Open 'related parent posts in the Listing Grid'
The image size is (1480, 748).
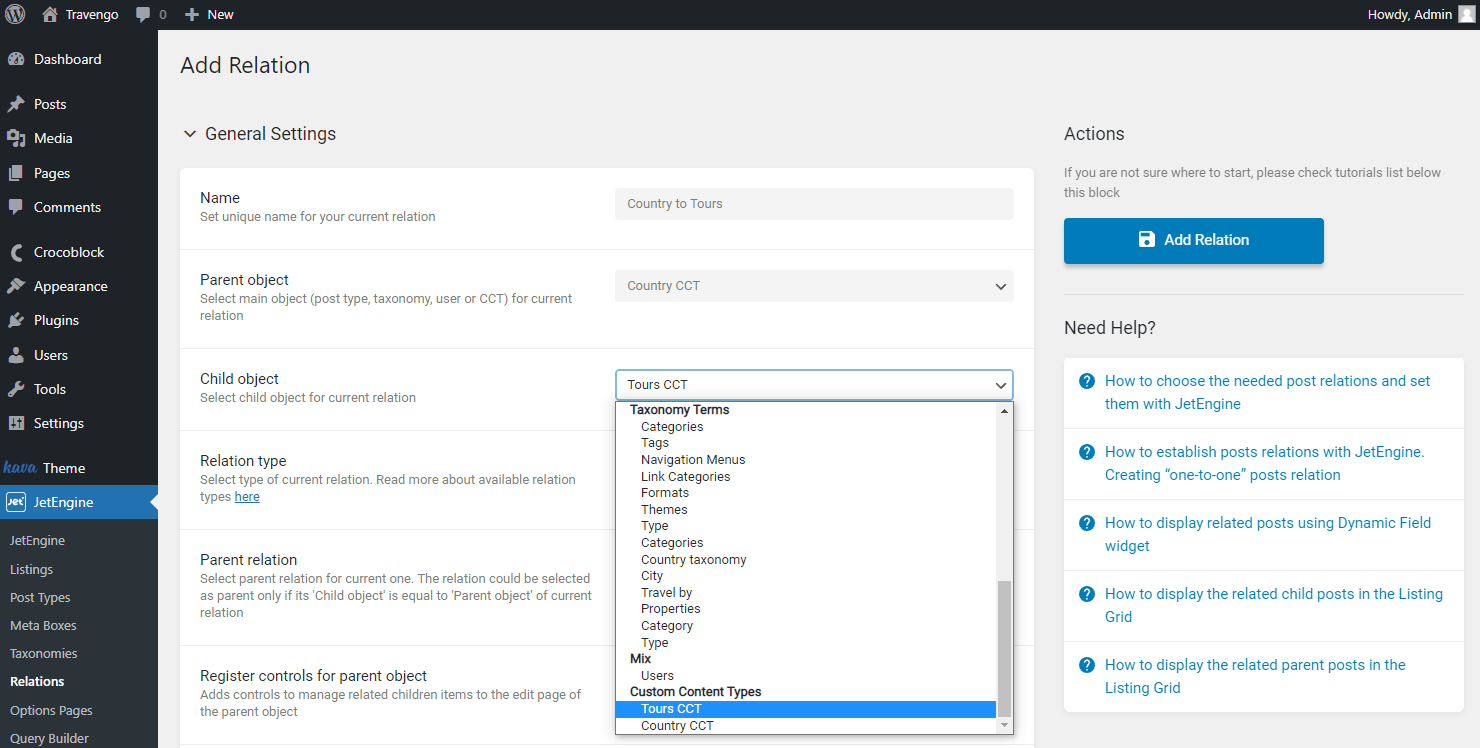click(1255, 677)
